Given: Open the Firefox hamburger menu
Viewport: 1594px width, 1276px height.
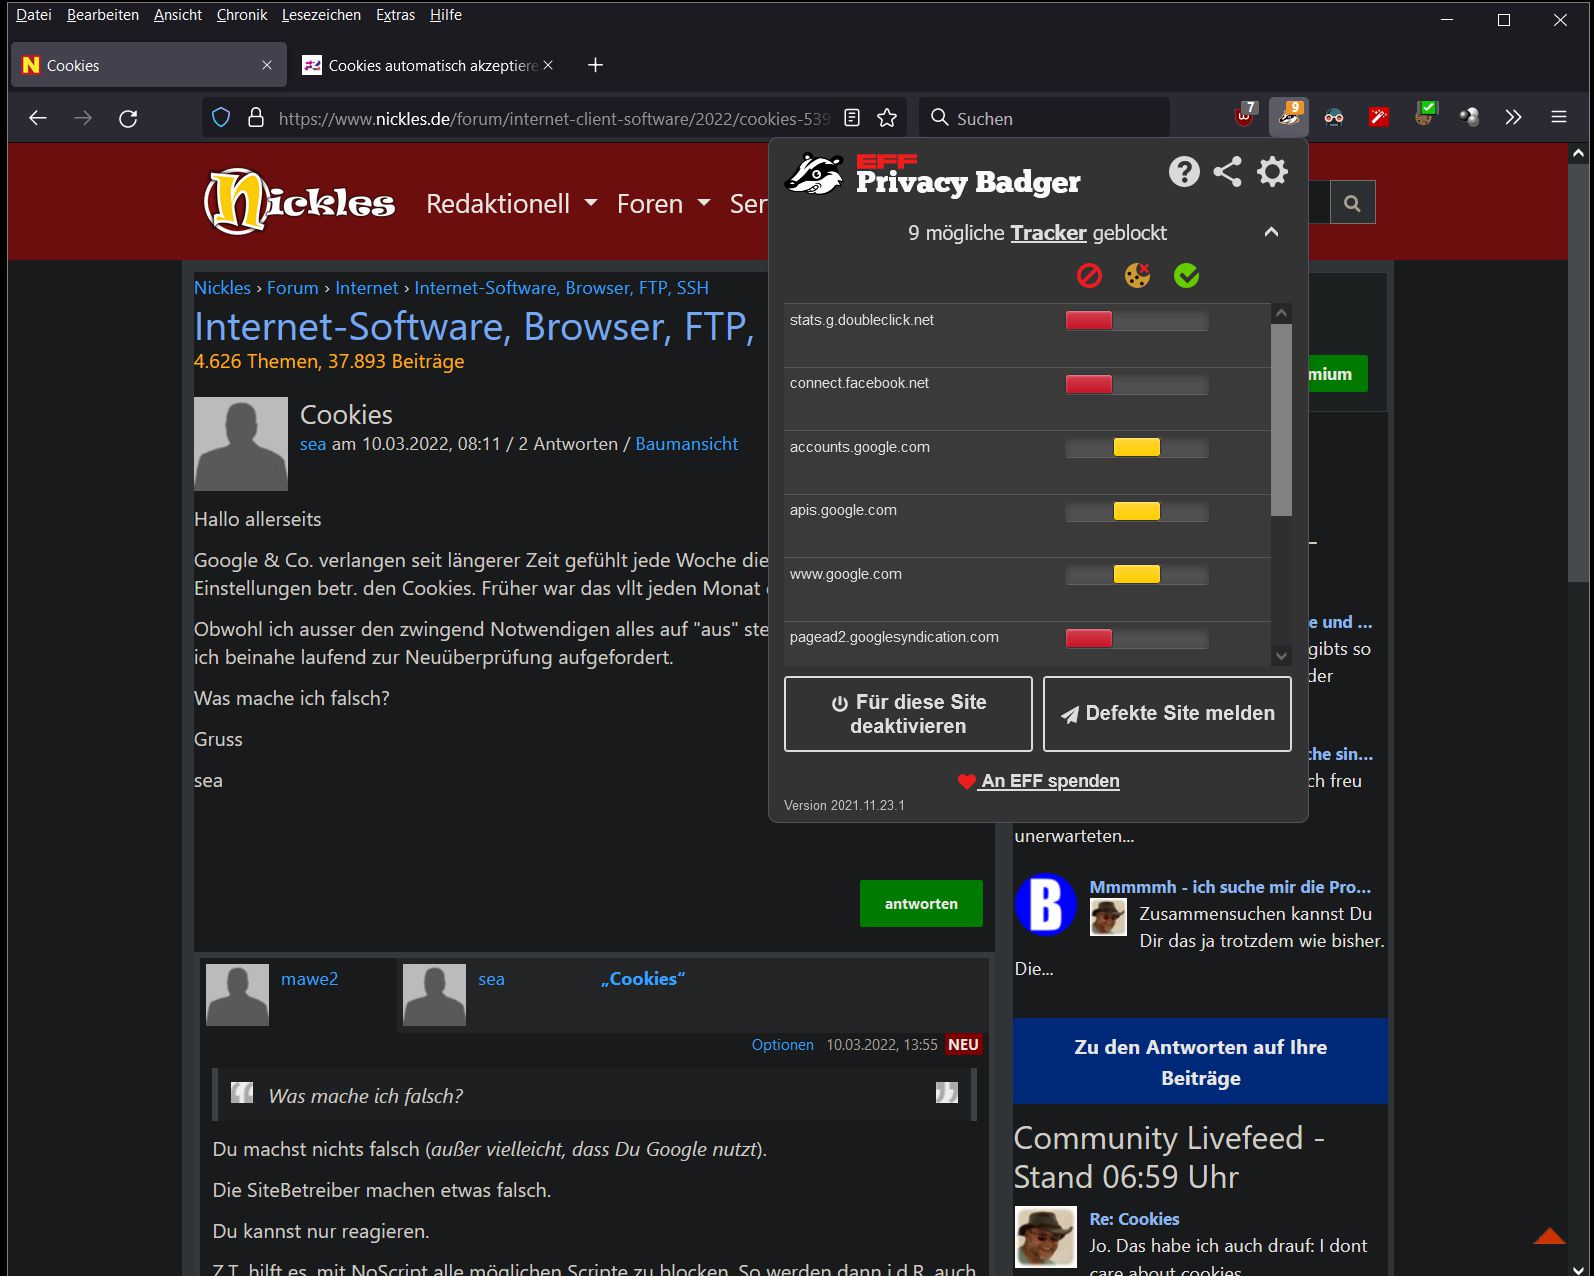Looking at the screenshot, I should 1558,118.
